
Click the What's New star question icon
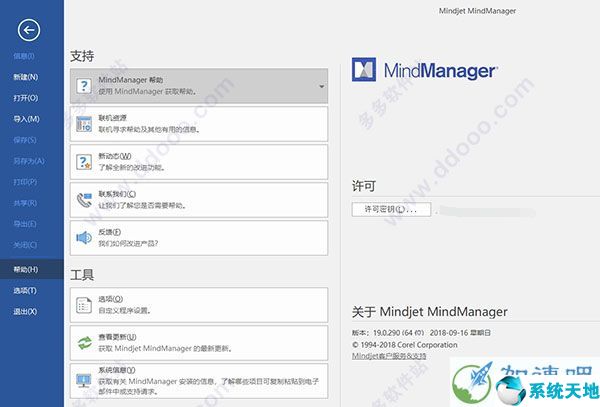click(84, 162)
